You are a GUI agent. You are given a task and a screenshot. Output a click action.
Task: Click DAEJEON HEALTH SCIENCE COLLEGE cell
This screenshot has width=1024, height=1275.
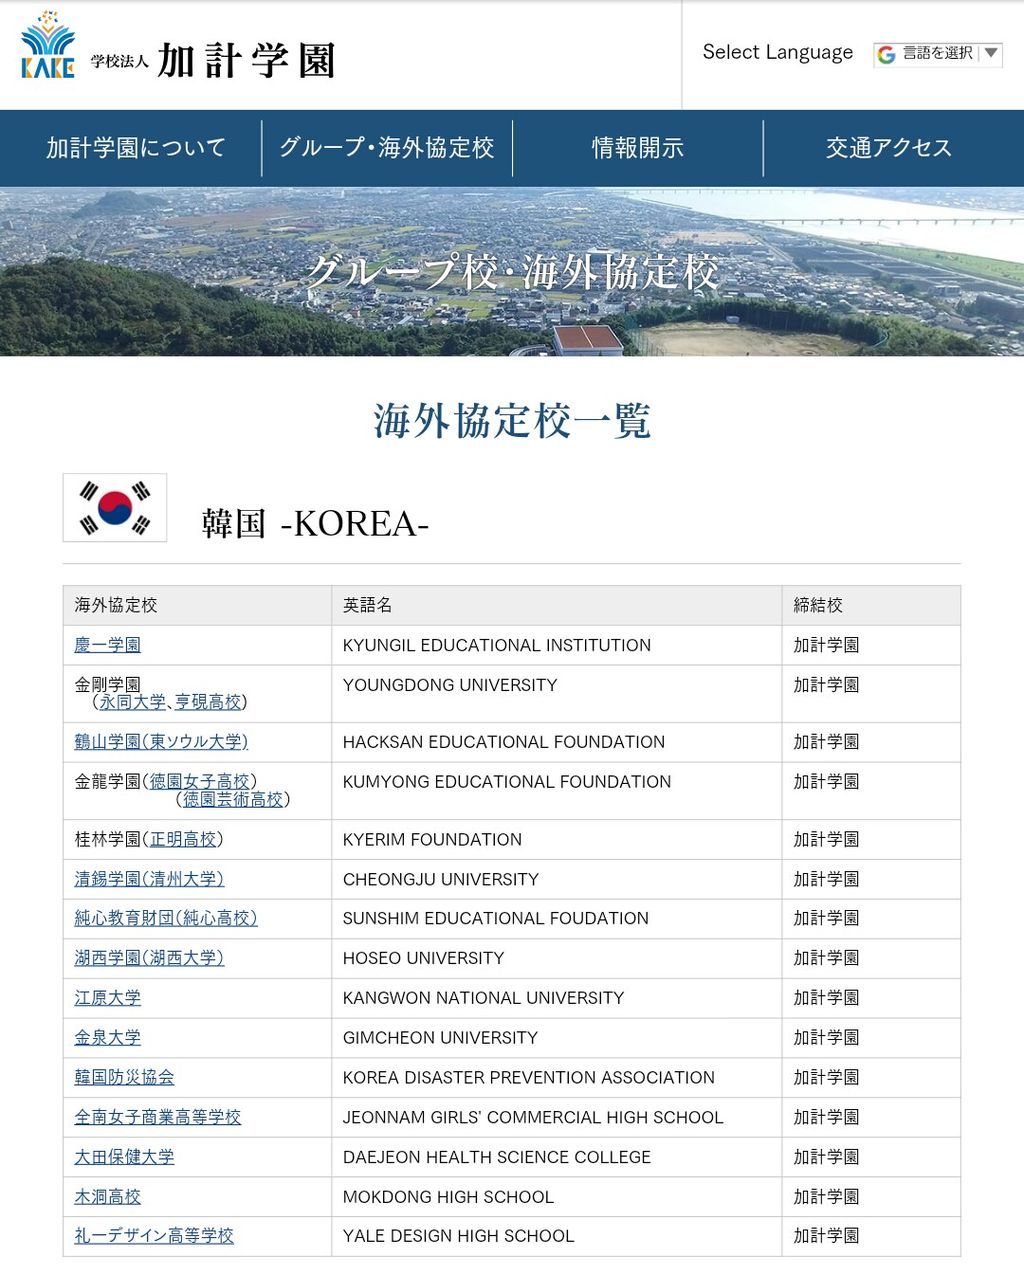click(x=556, y=1157)
